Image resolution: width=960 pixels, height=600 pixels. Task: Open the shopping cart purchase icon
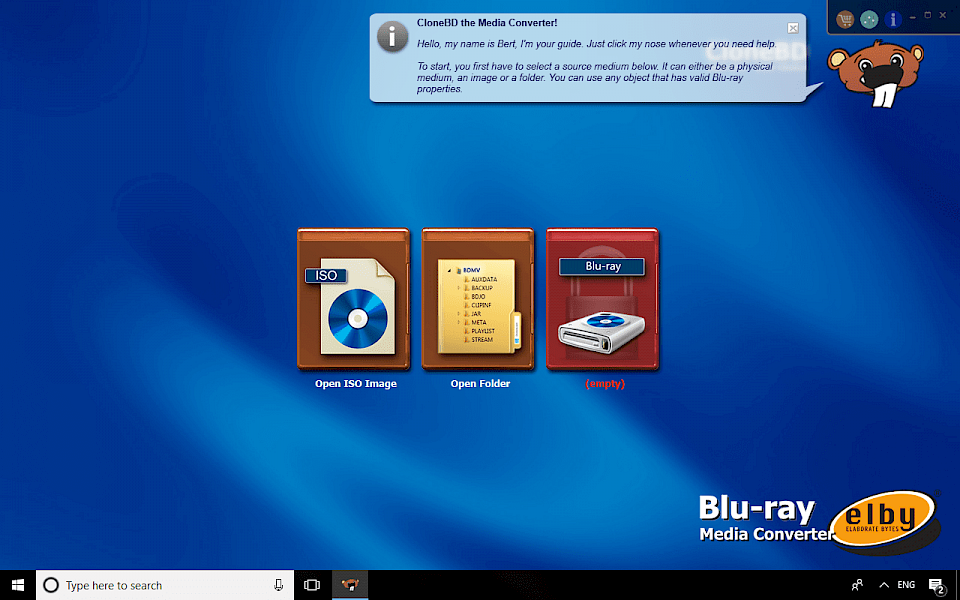click(x=845, y=20)
